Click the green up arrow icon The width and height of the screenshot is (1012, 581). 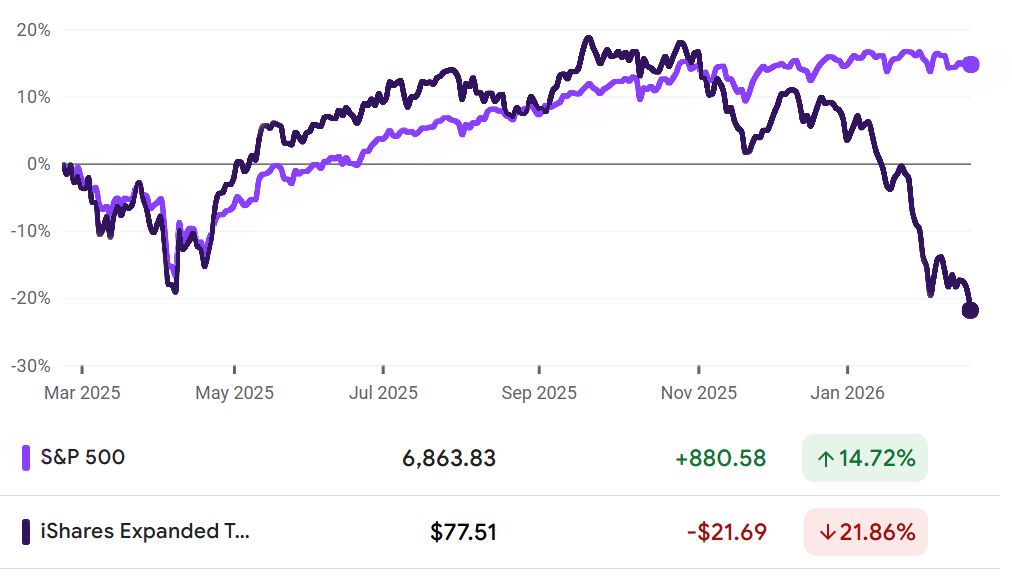(826, 459)
